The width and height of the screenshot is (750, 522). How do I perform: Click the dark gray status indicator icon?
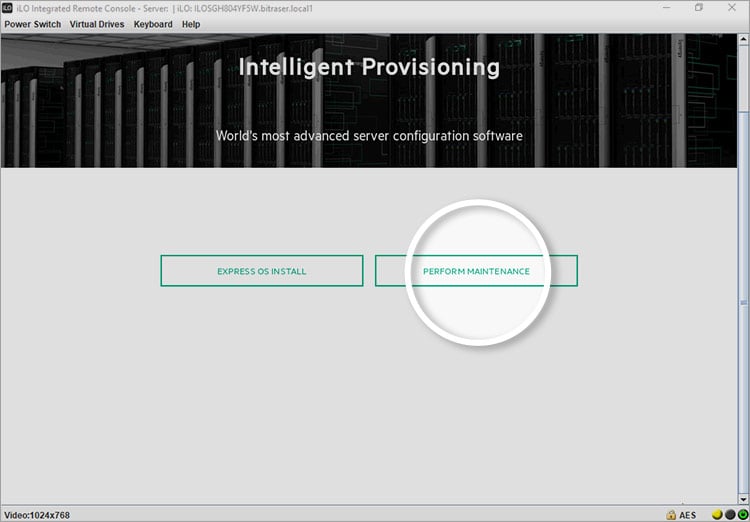pyautogui.click(x=730, y=515)
